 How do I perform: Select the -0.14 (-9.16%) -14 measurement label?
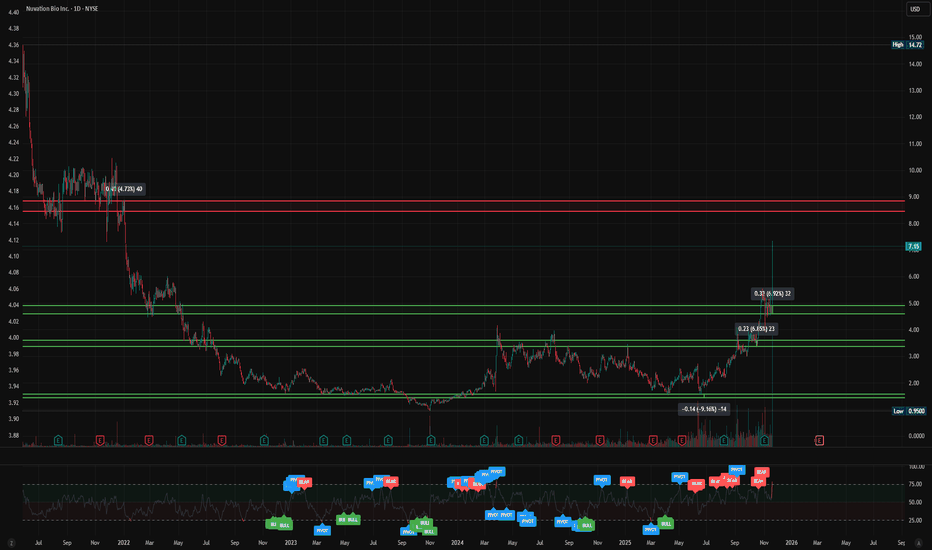tap(704, 409)
